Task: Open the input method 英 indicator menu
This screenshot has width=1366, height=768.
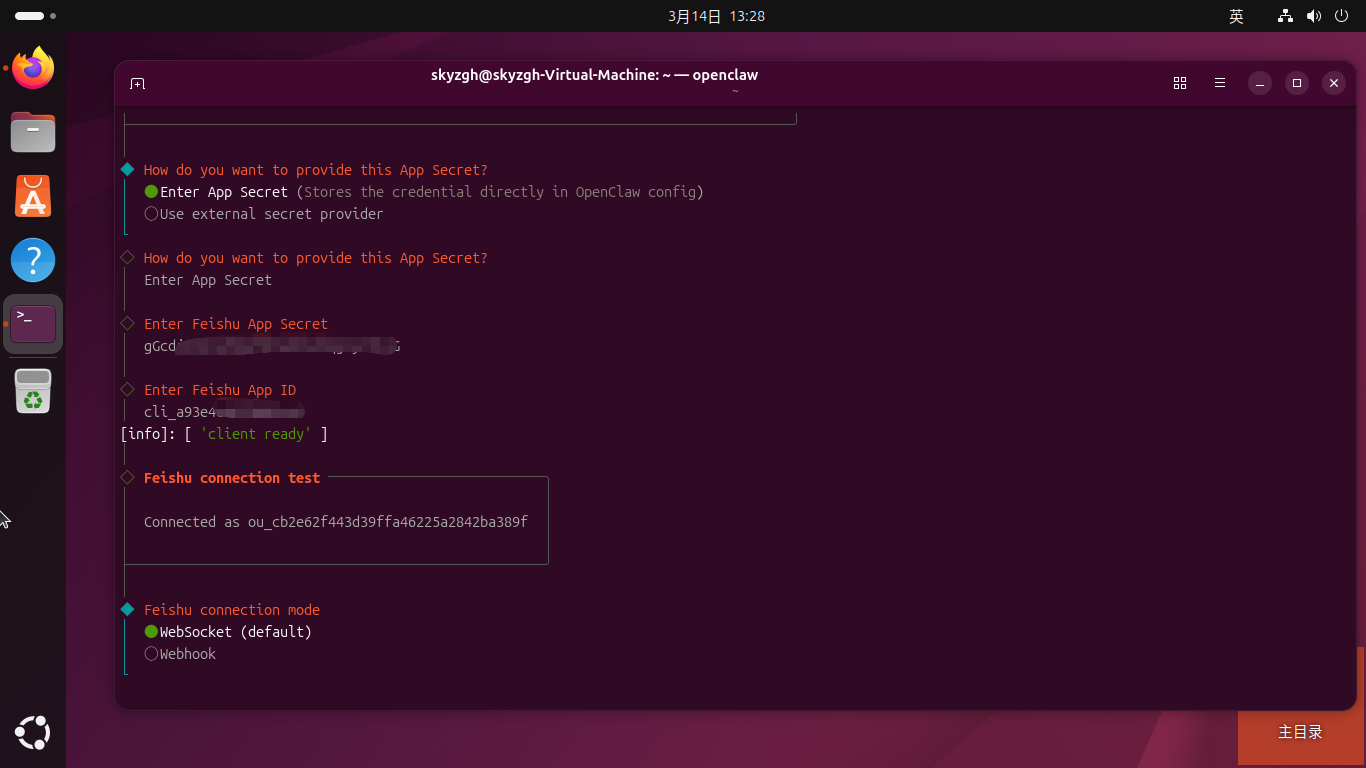Action: (x=1236, y=16)
